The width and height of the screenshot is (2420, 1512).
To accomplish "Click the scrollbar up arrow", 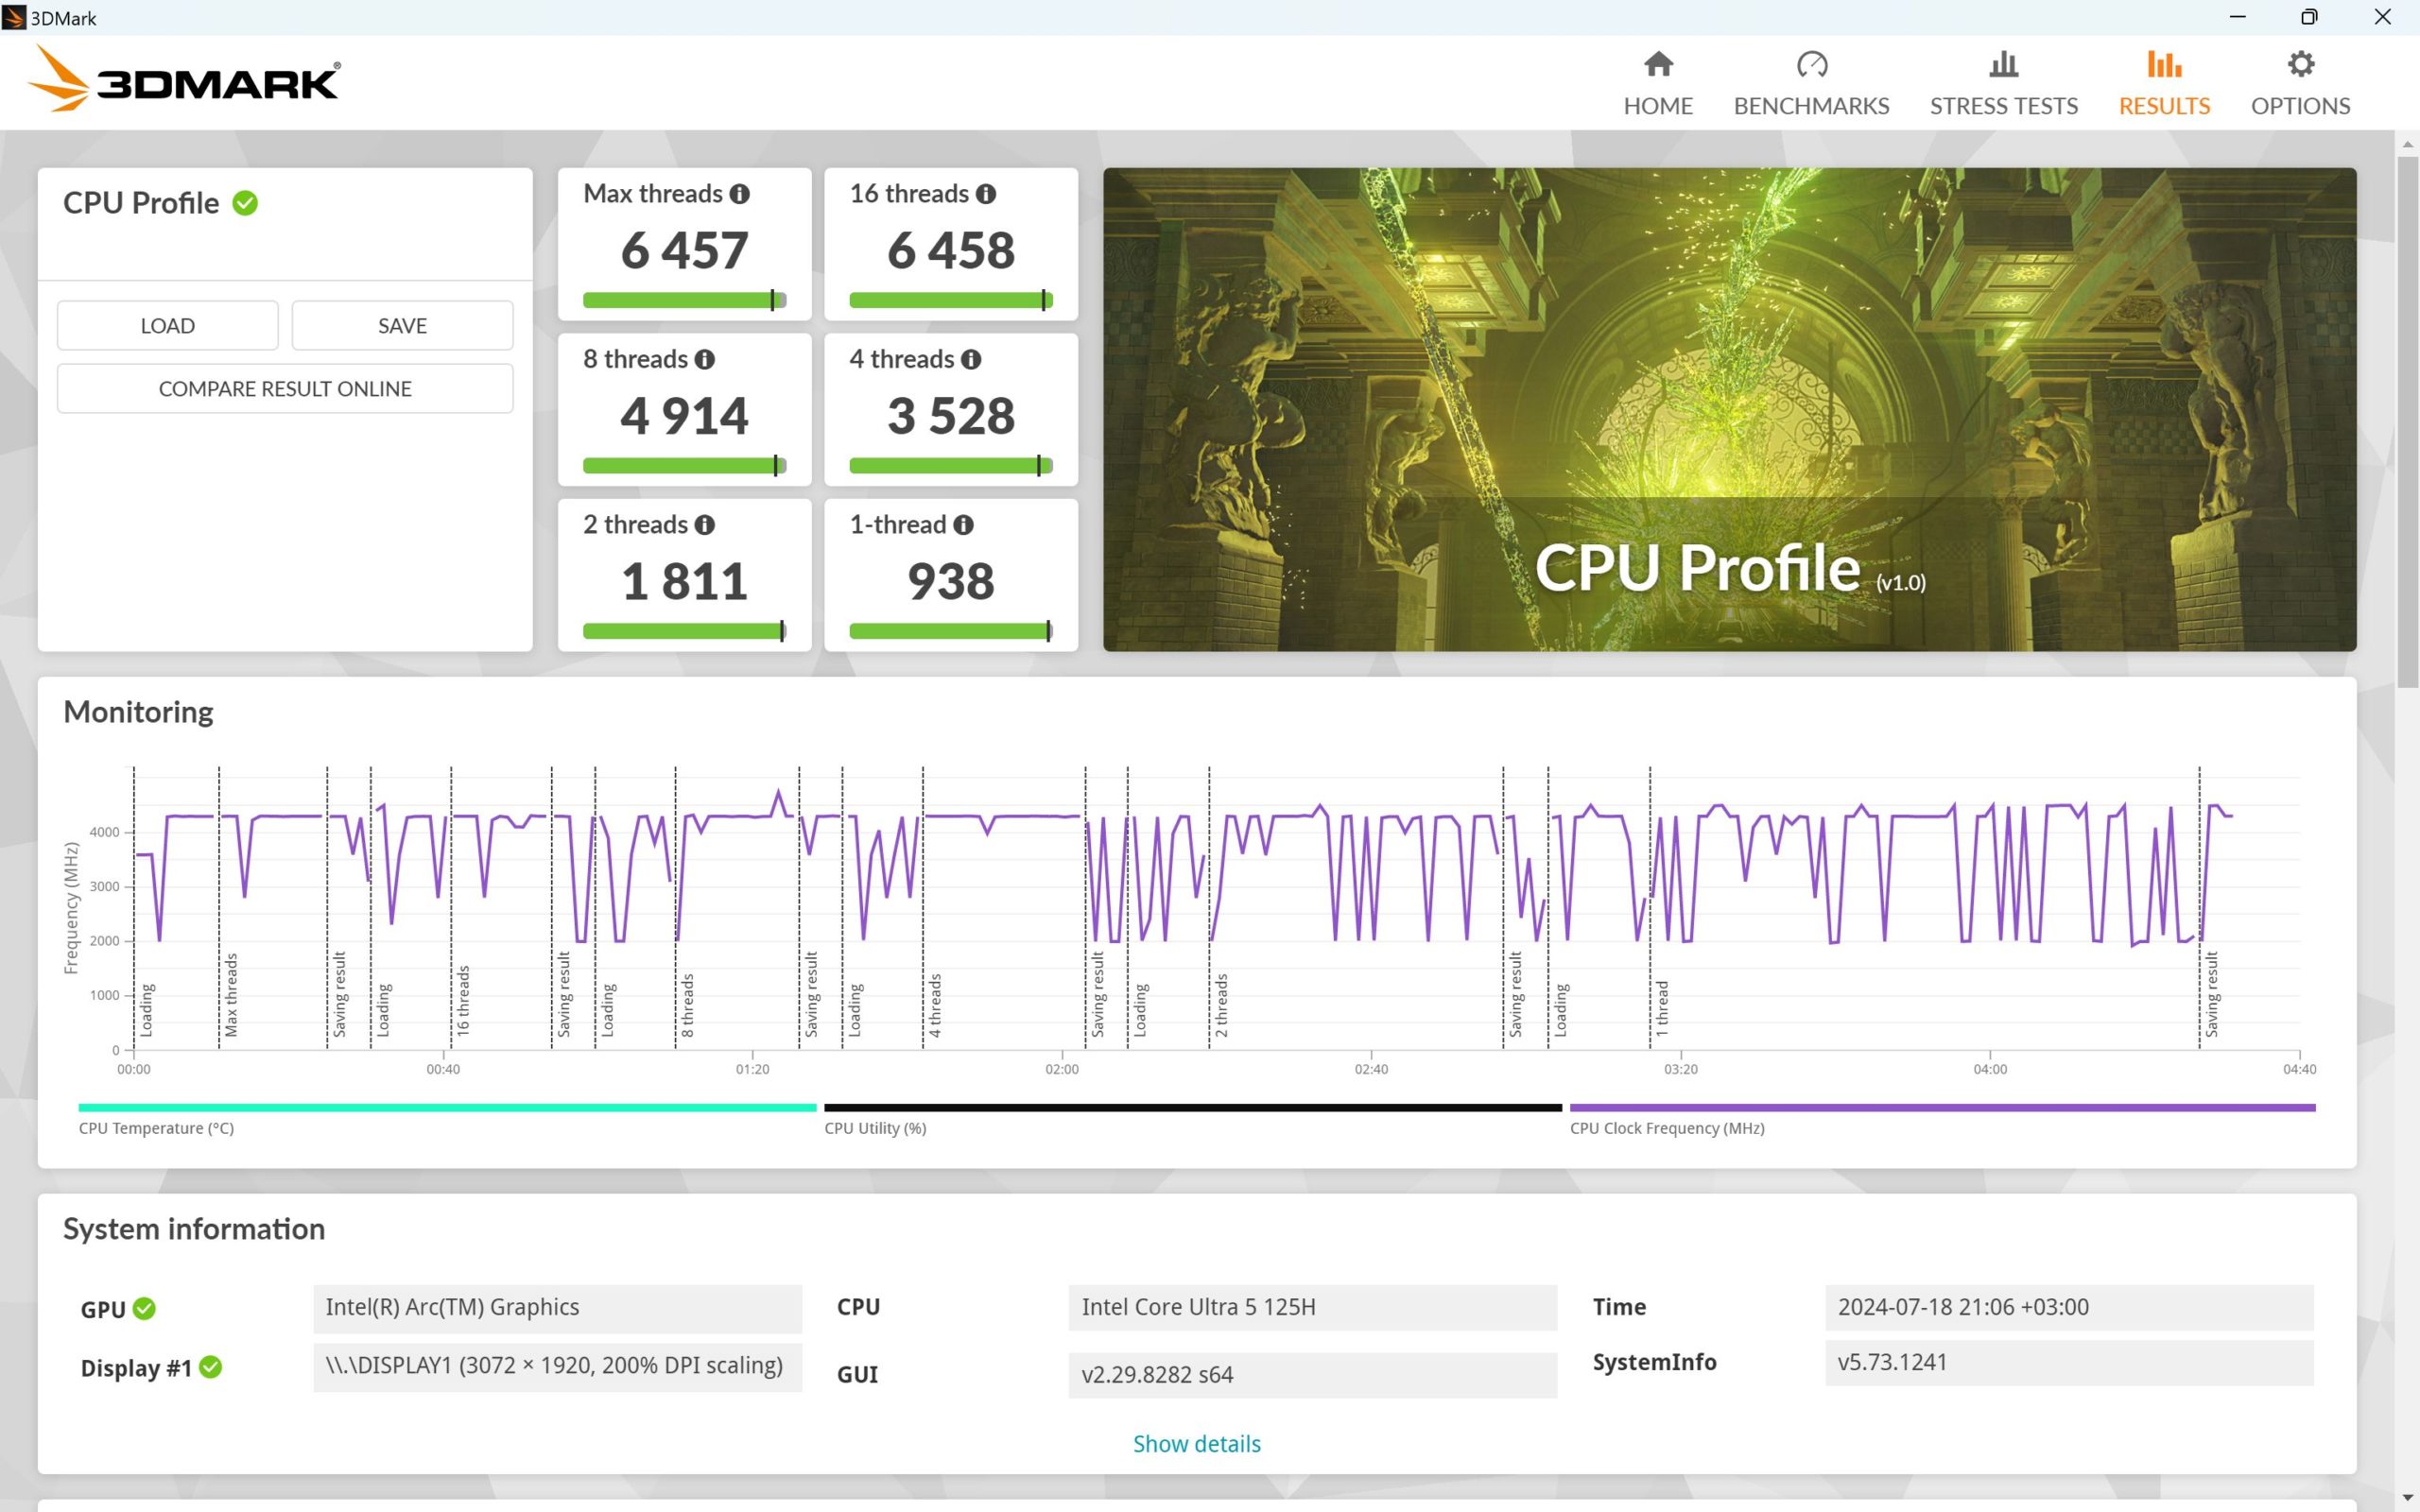I will (x=2407, y=145).
